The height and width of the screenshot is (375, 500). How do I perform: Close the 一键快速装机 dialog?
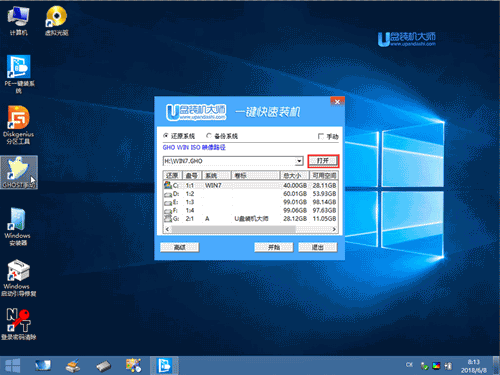pos(337,102)
